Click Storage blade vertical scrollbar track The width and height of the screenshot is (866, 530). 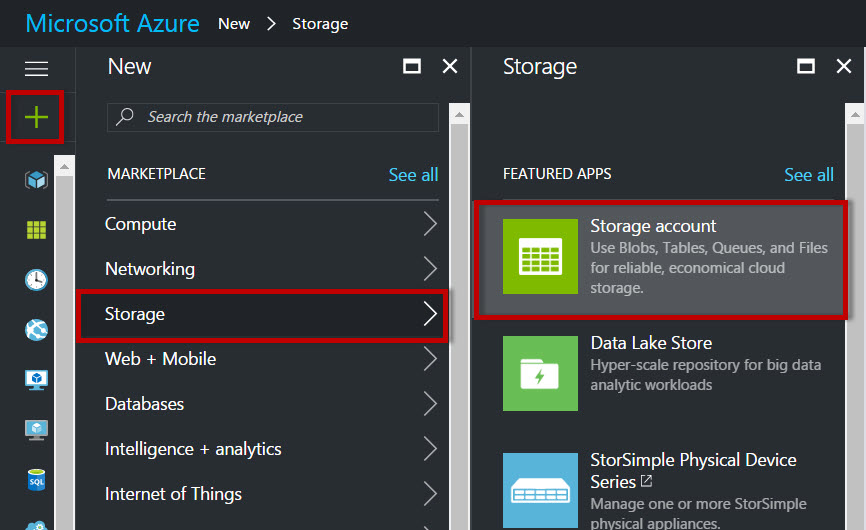pyautogui.click(x=854, y=327)
